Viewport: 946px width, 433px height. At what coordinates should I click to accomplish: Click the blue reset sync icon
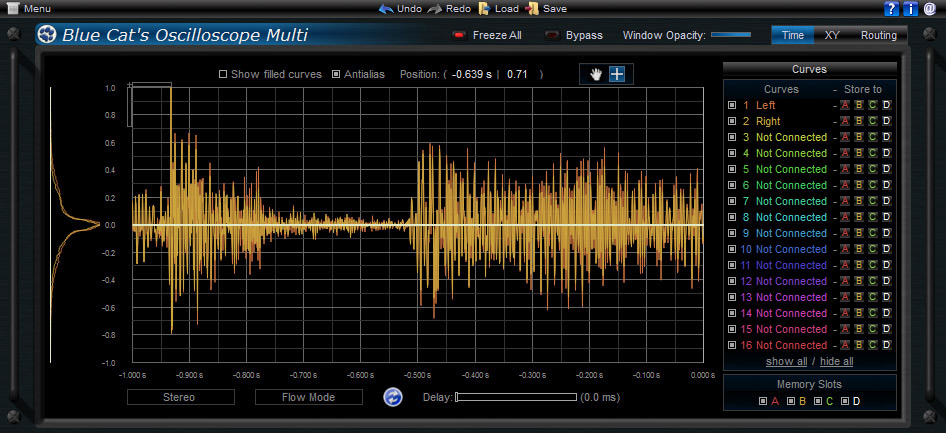[393, 397]
